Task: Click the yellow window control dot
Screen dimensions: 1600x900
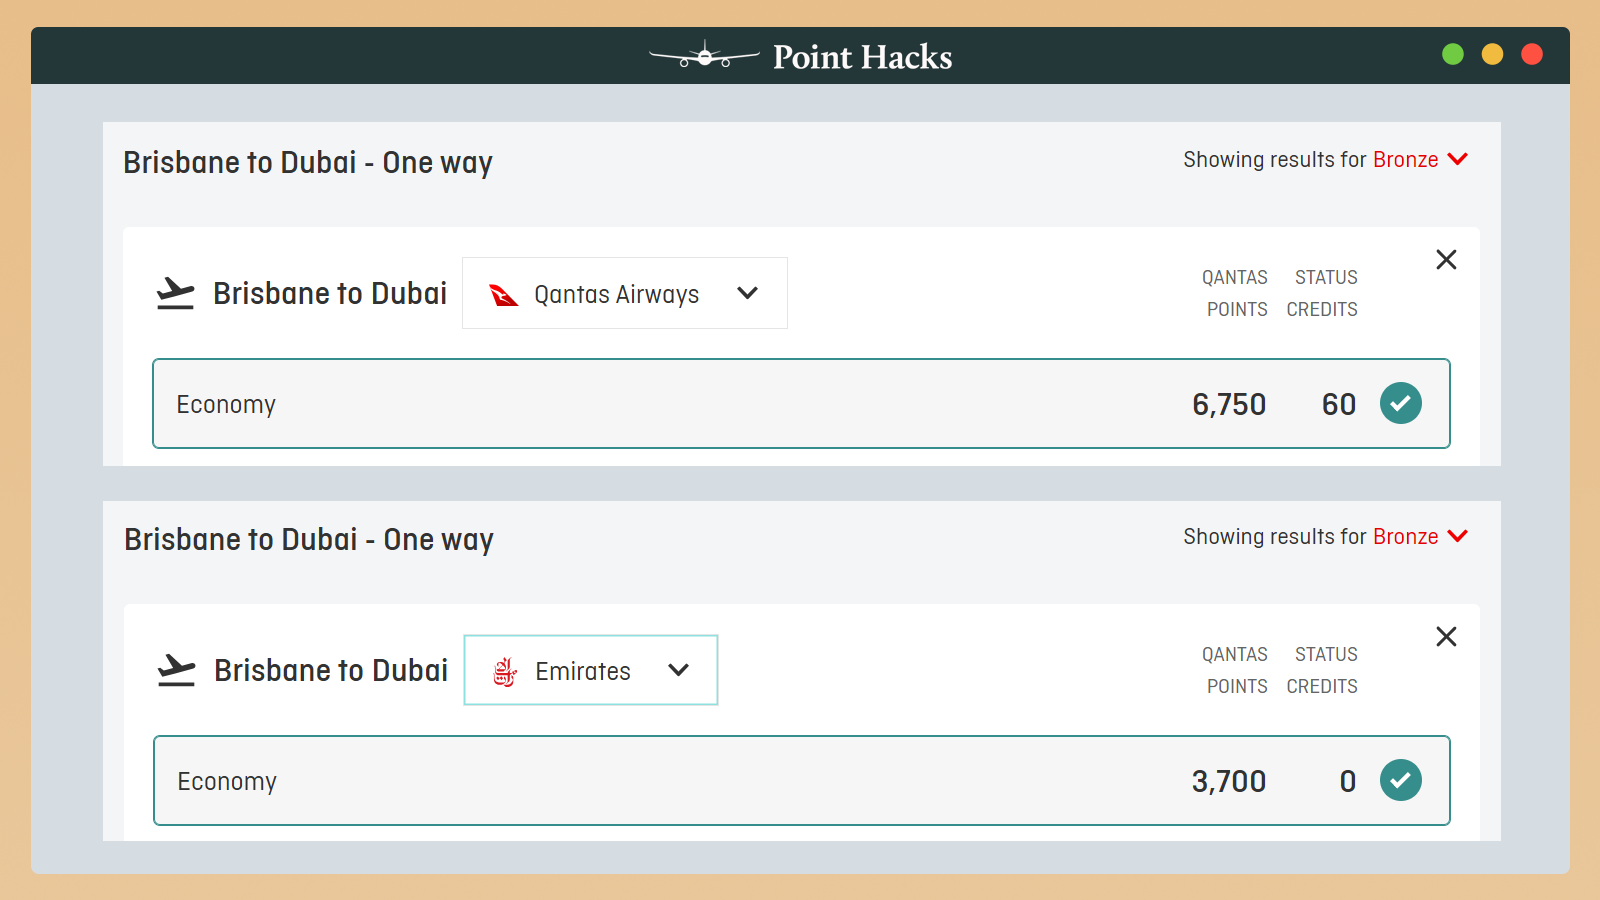Action: [1492, 54]
